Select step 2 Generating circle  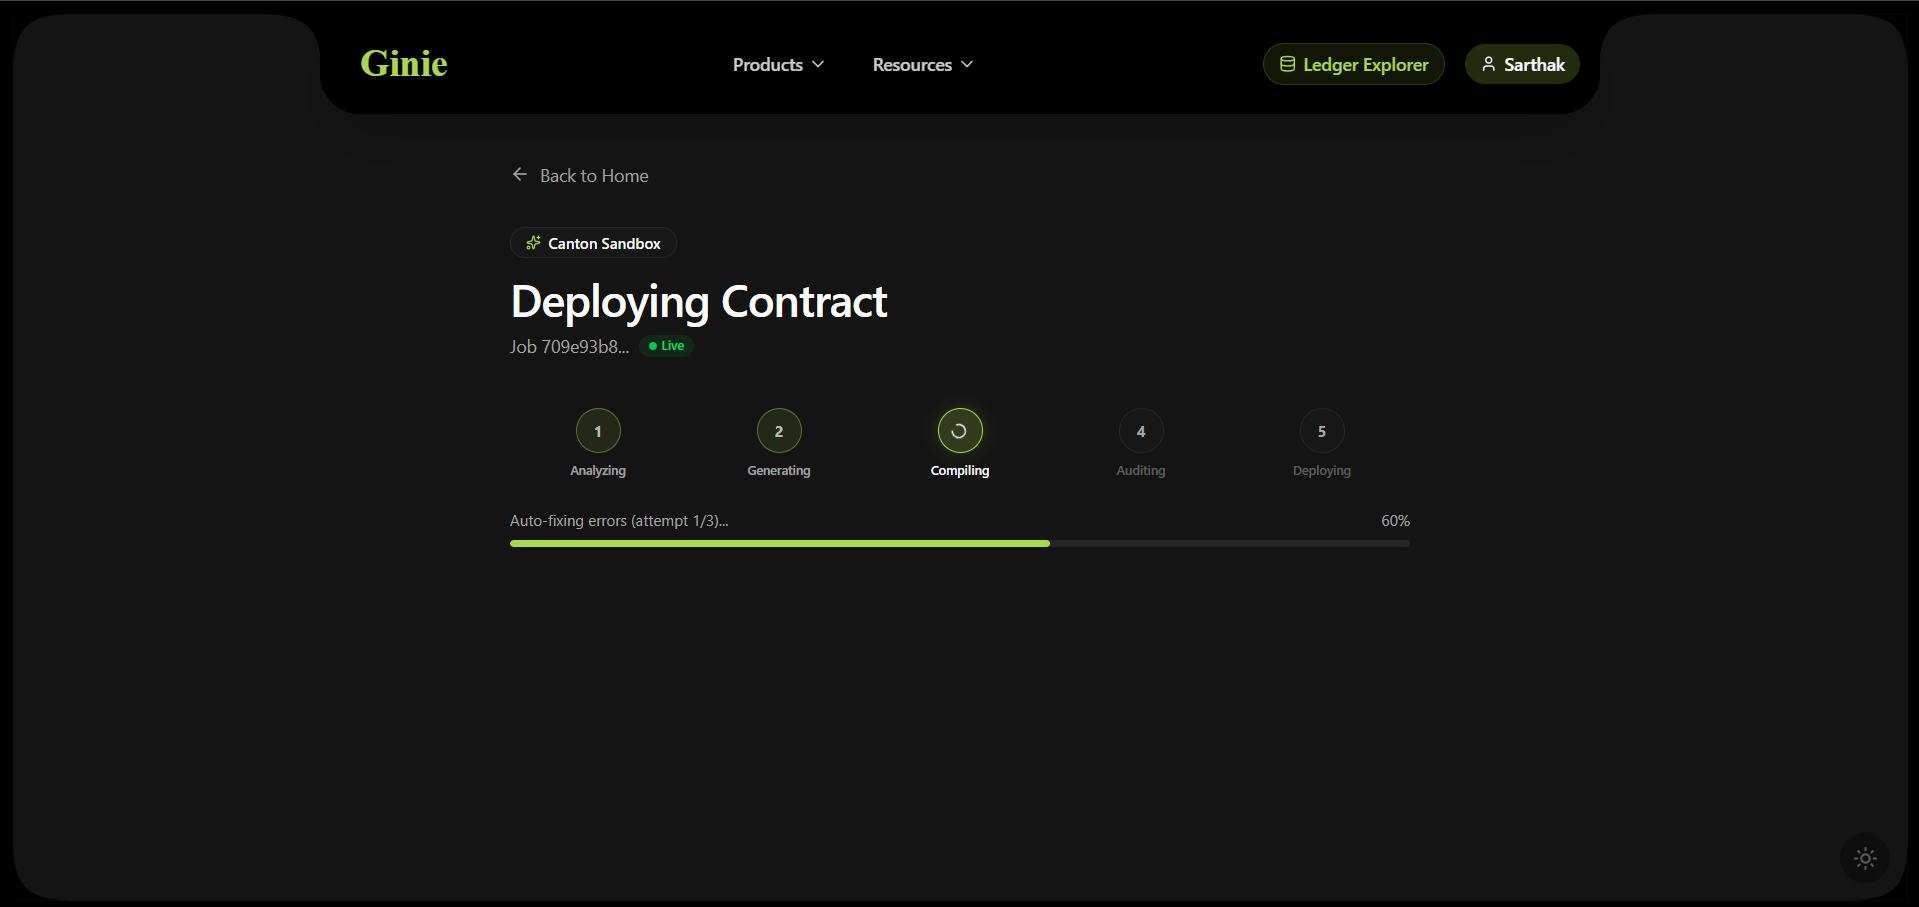pyautogui.click(x=779, y=431)
